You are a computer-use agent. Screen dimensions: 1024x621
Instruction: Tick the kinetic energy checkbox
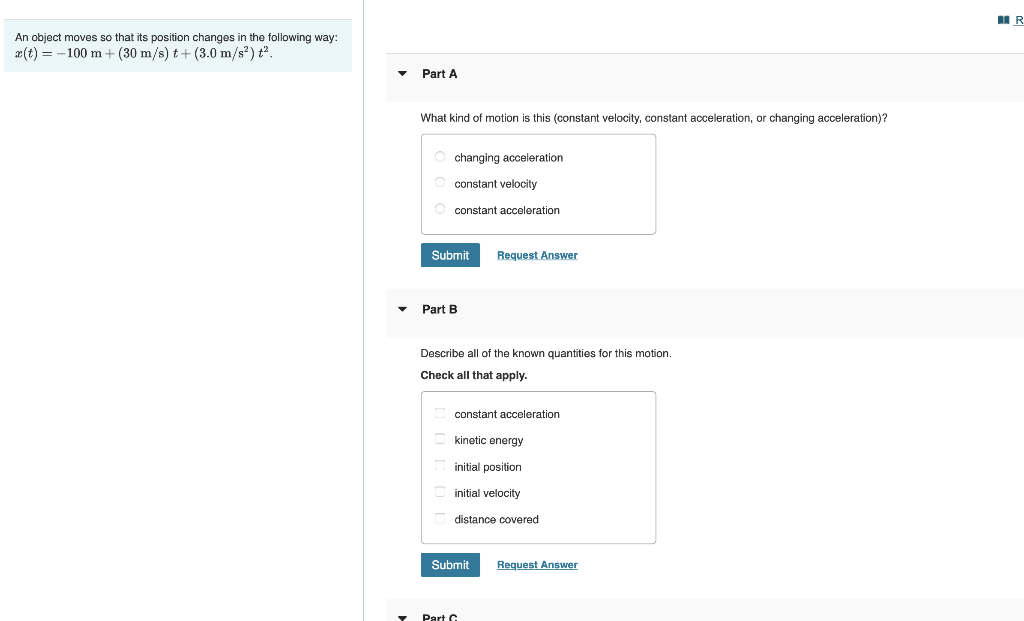pos(440,439)
